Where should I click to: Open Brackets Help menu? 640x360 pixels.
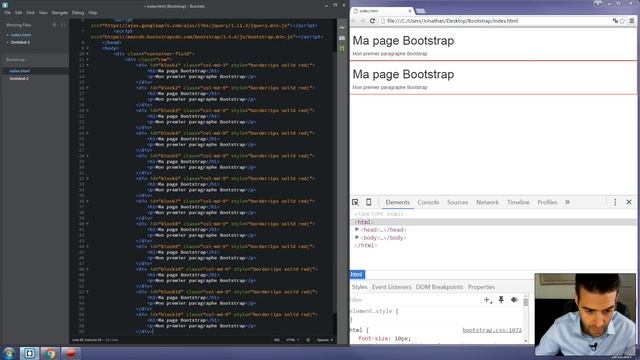click(x=93, y=13)
